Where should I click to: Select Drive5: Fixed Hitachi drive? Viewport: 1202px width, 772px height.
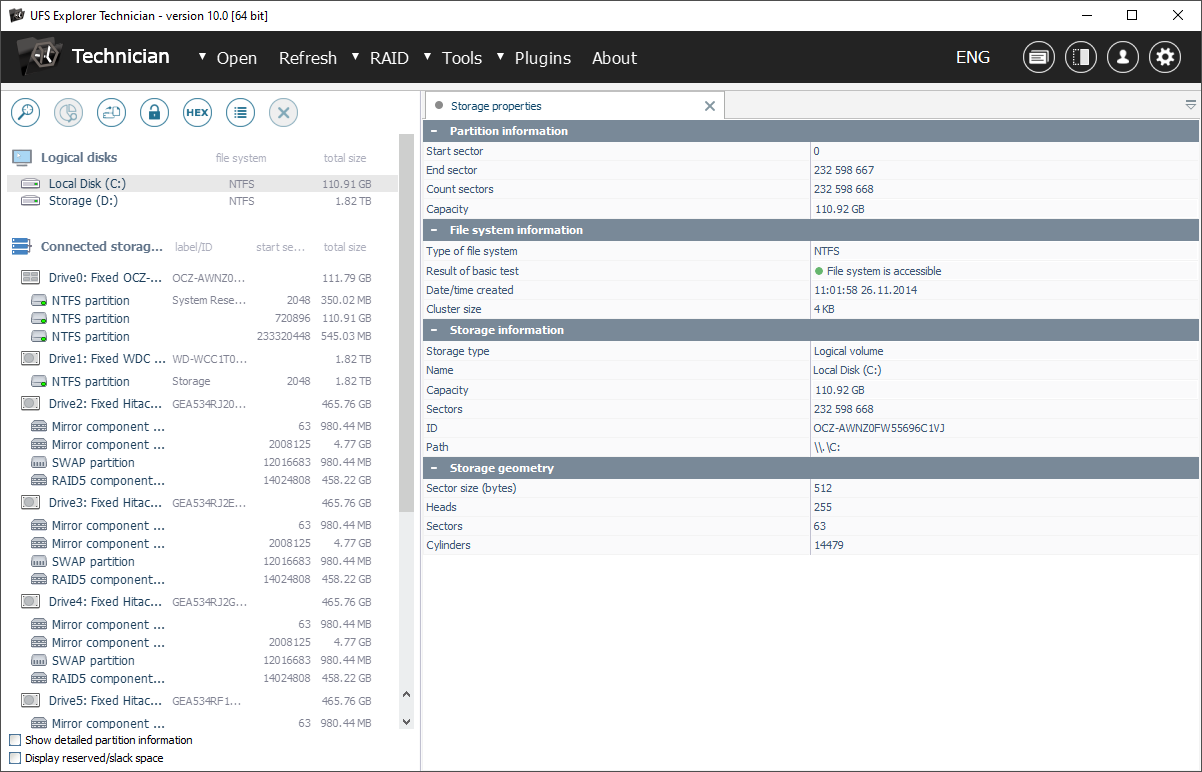coord(202,700)
